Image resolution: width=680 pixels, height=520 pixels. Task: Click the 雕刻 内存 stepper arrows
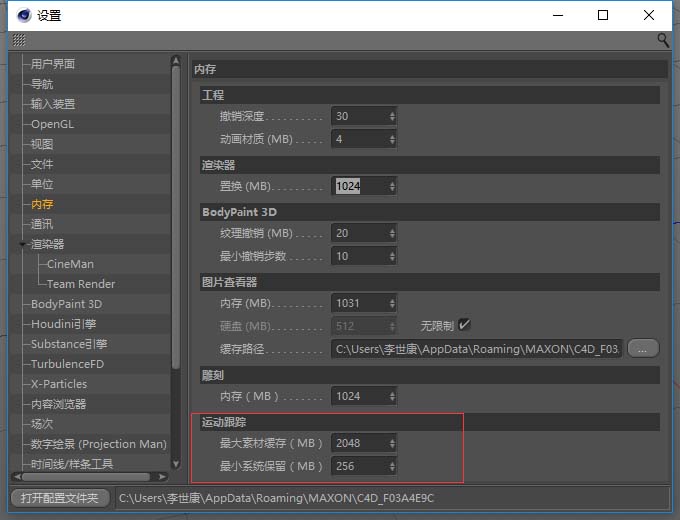tap(392, 396)
